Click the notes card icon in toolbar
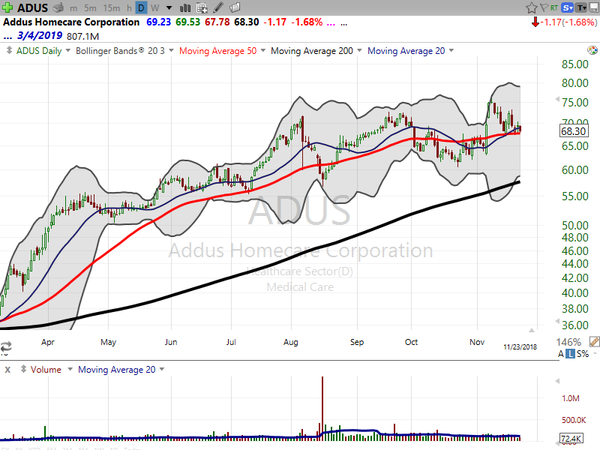This screenshot has width=600, height=450. pos(235,7)
